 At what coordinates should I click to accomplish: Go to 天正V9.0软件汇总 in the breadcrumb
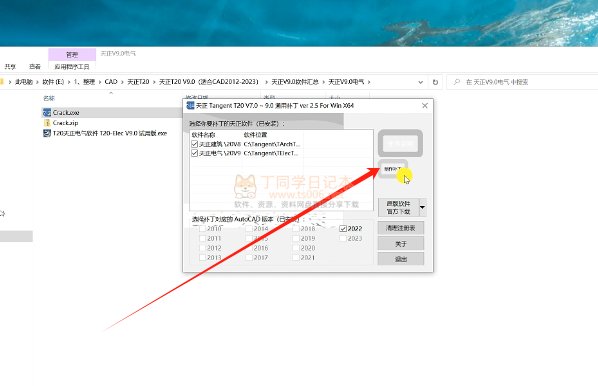tap(295, 82)
